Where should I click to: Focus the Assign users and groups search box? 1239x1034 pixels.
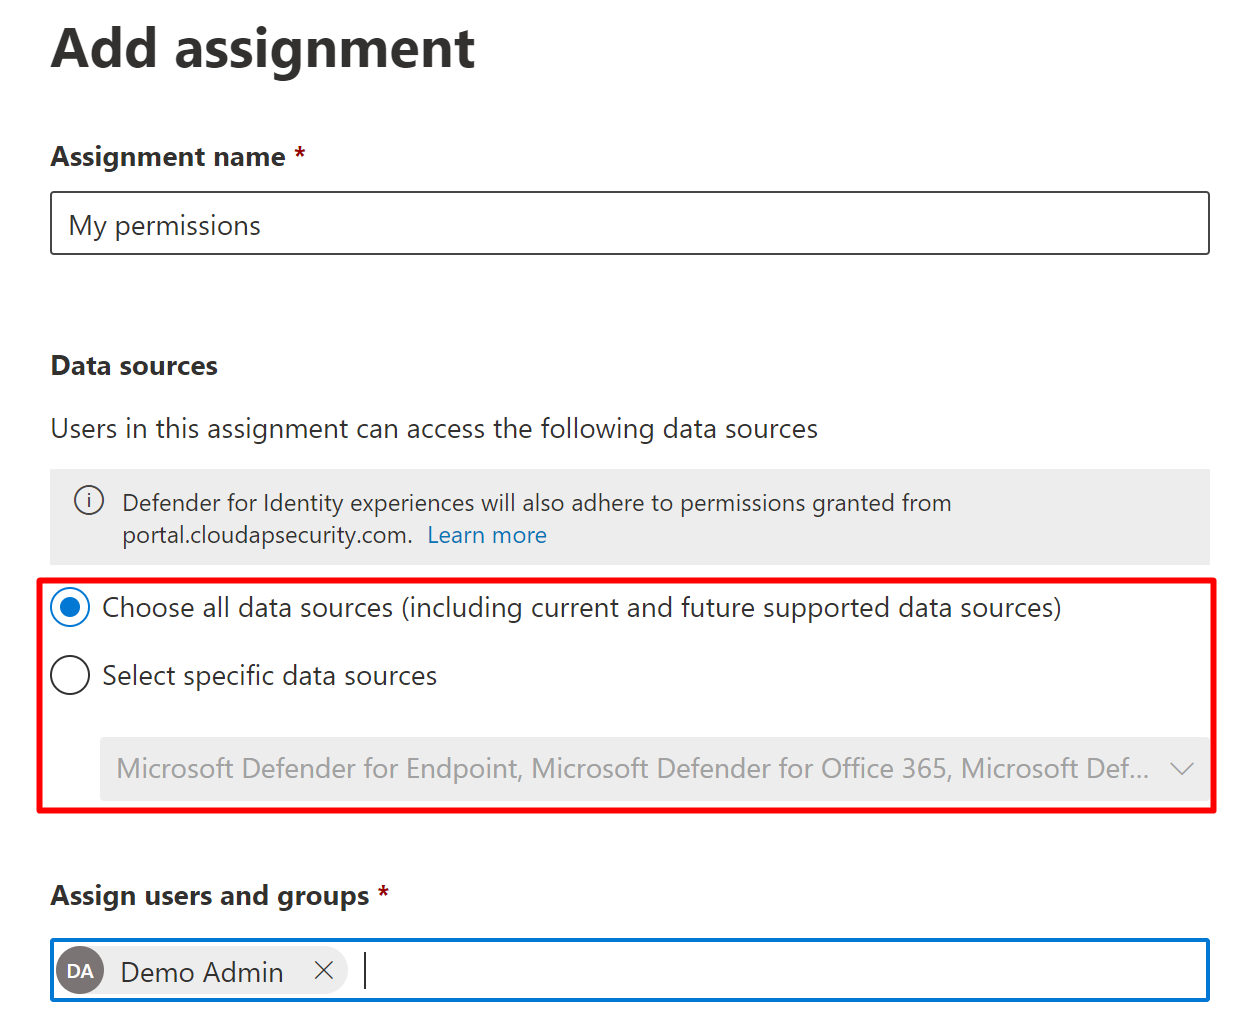[x=780, y=970]
